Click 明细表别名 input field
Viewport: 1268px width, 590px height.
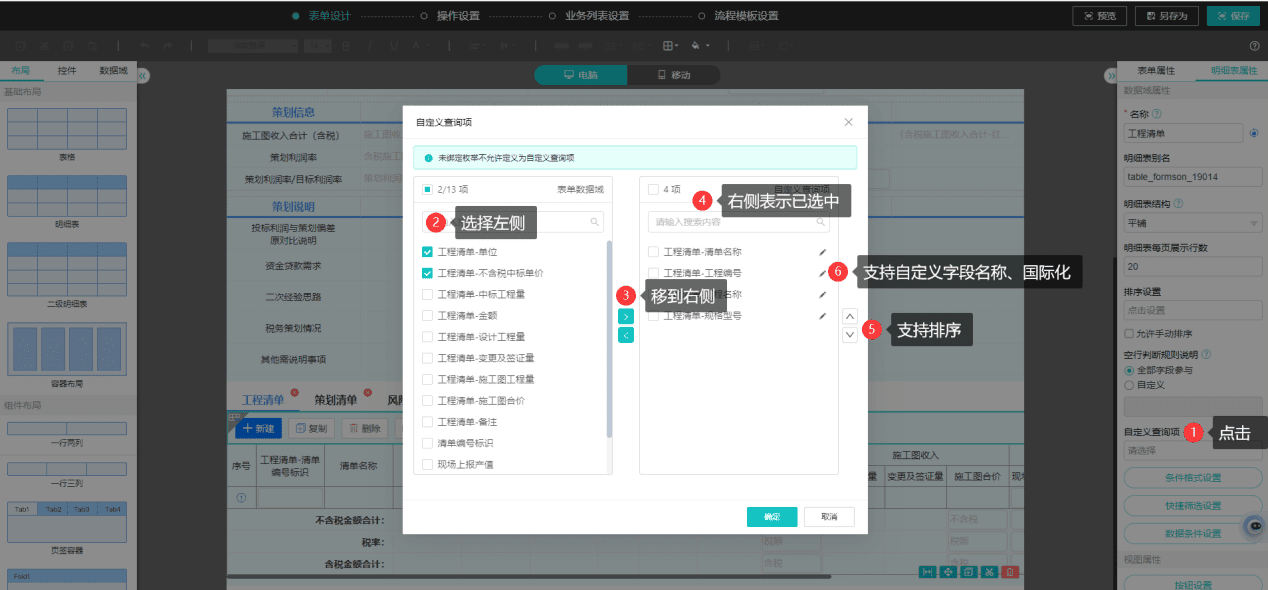point(1192,177)
